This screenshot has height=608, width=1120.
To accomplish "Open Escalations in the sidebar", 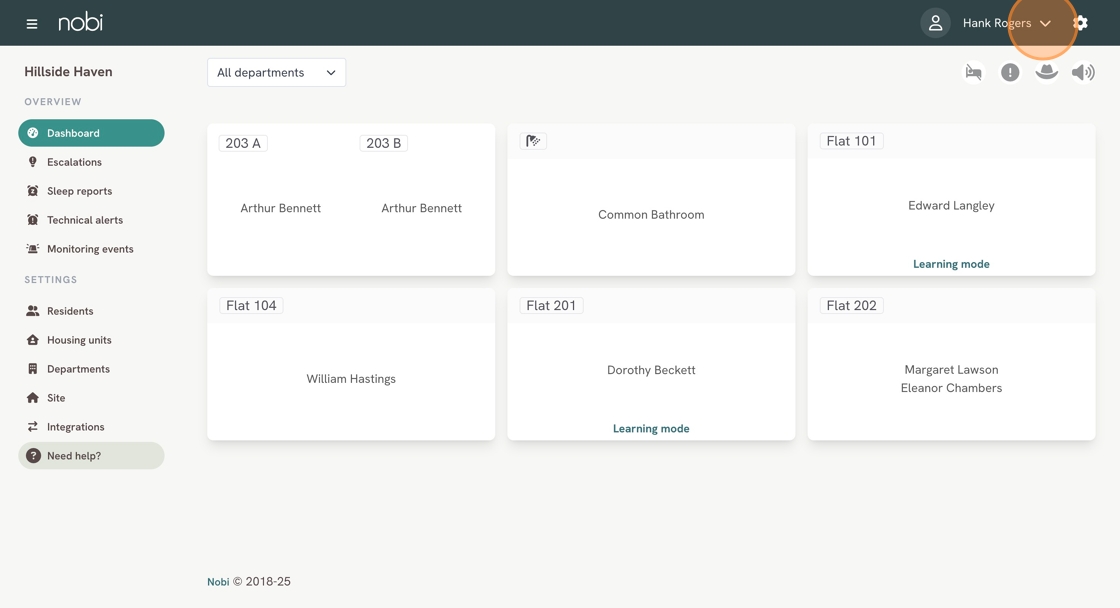I will 74,162.
